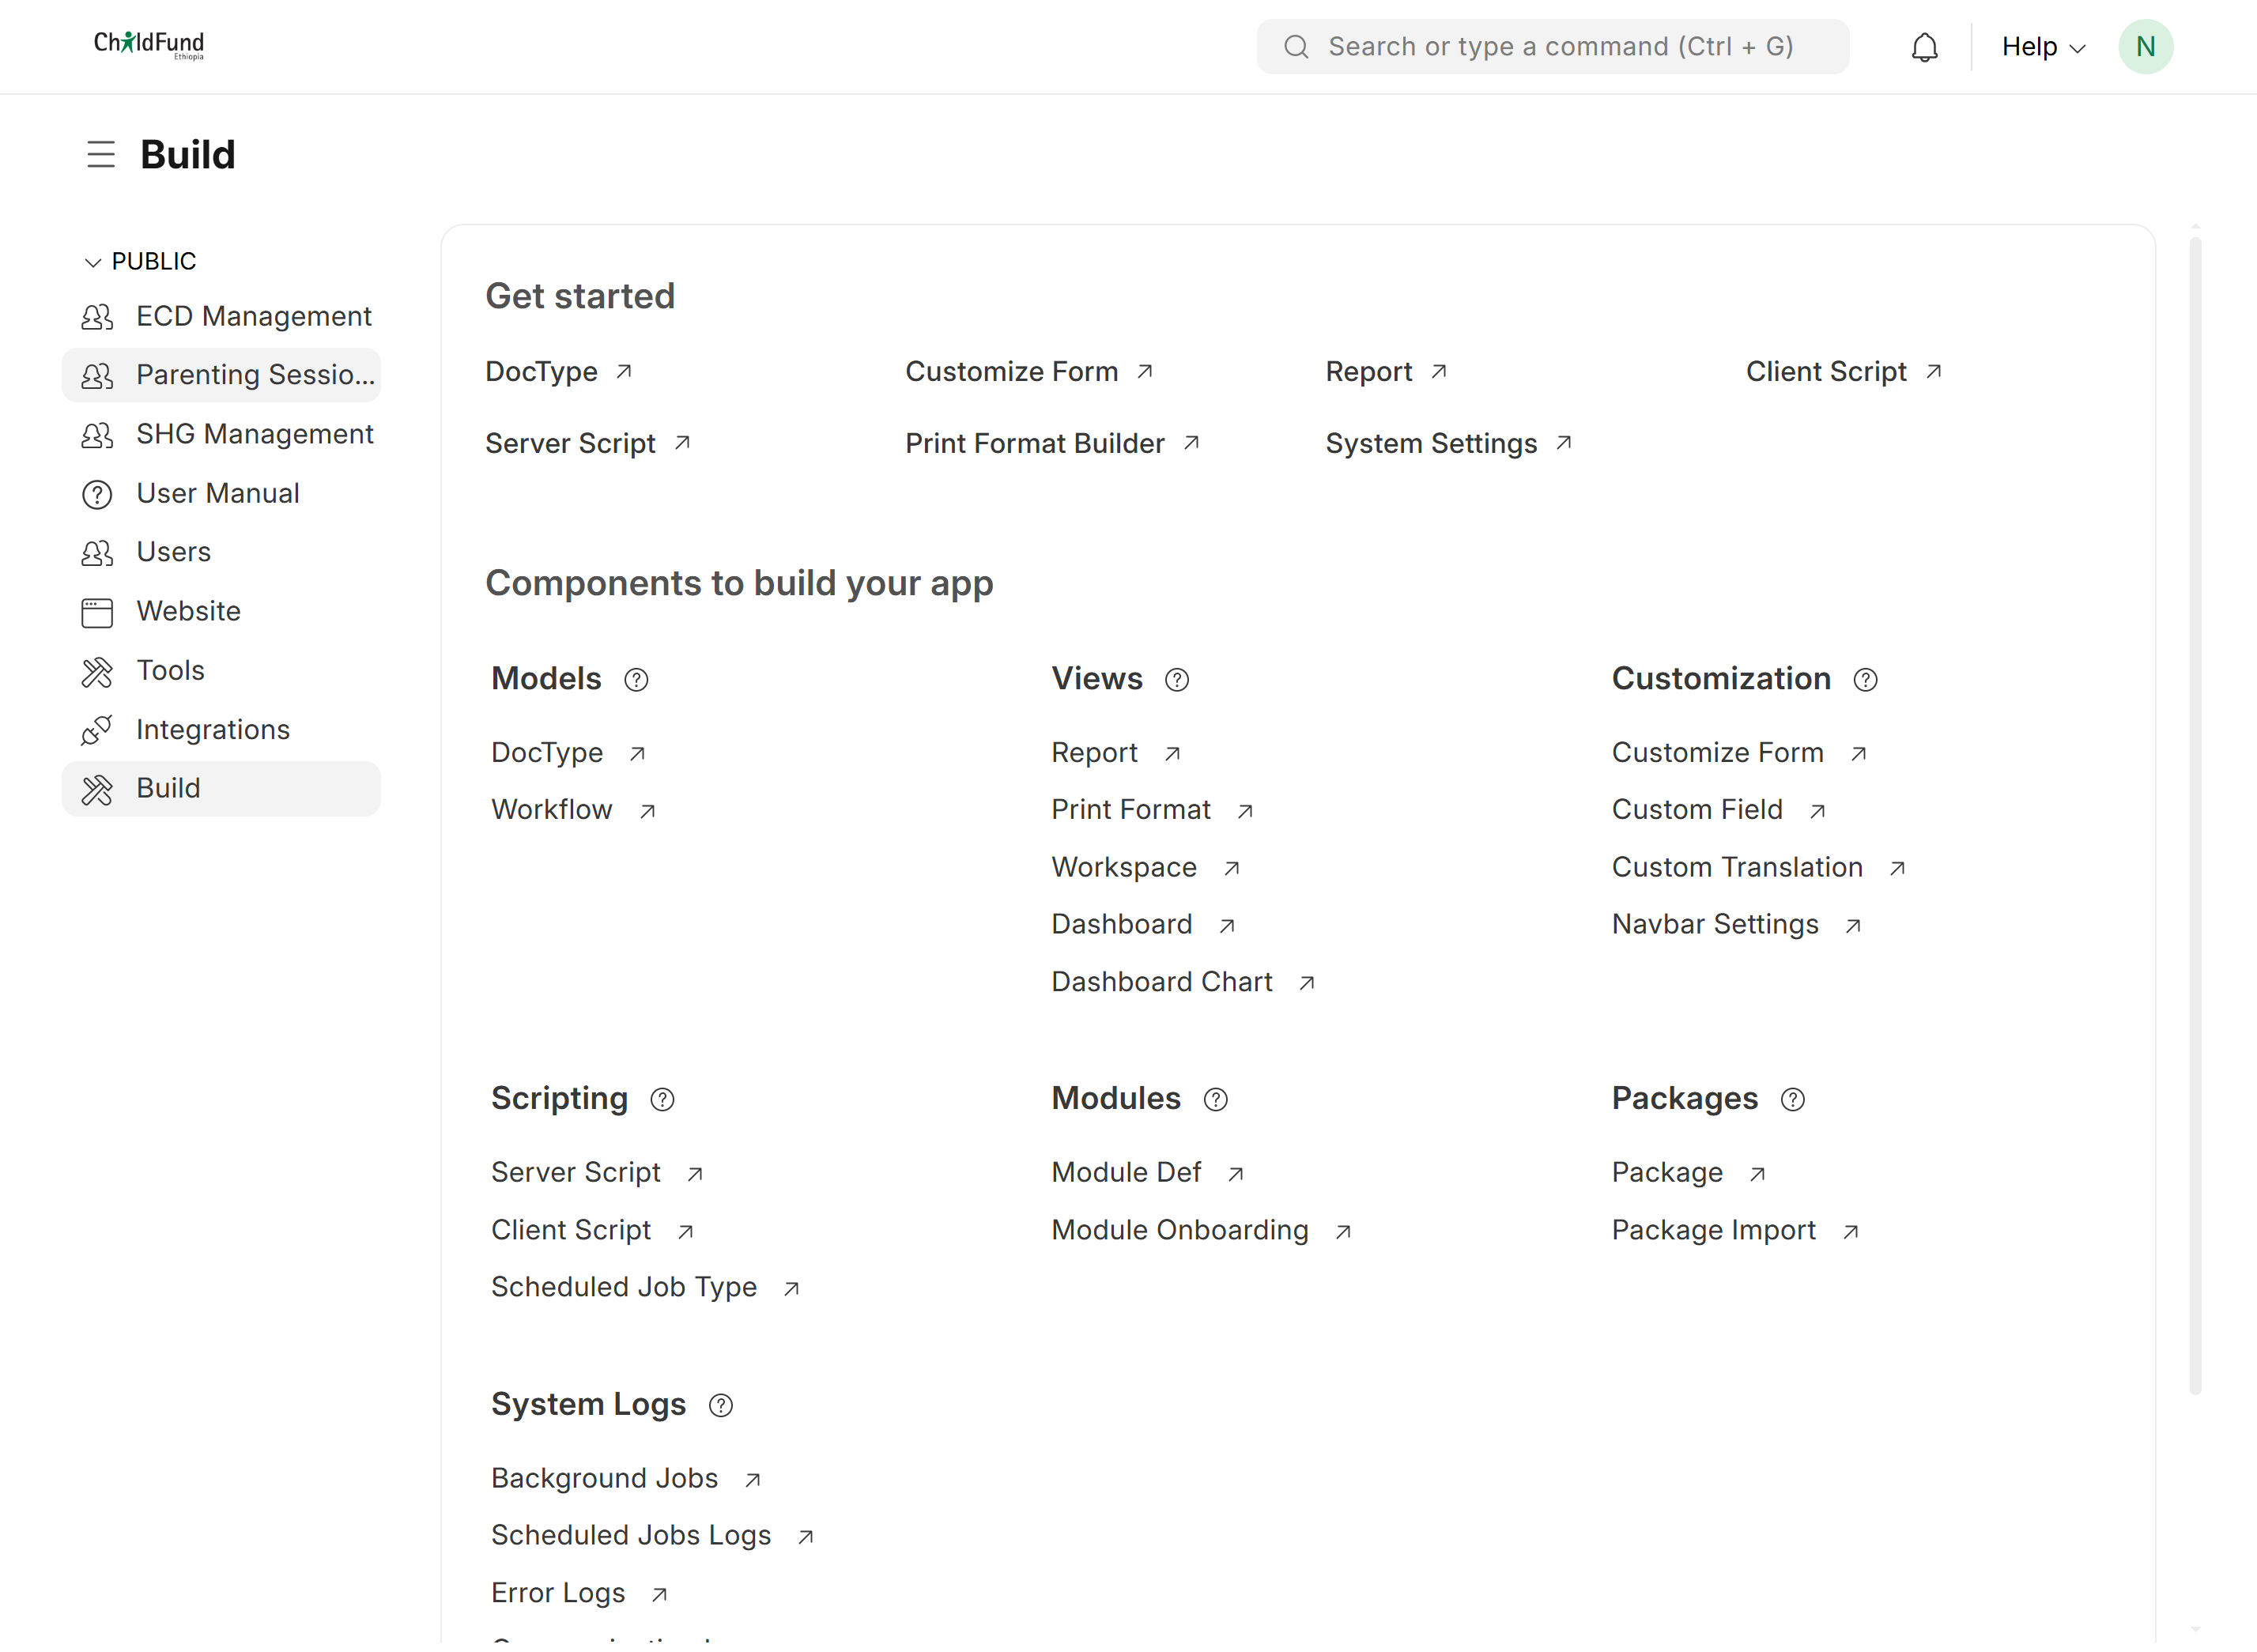Click the ECD Management people icon

pyautogui.click(x=97, y=317)
